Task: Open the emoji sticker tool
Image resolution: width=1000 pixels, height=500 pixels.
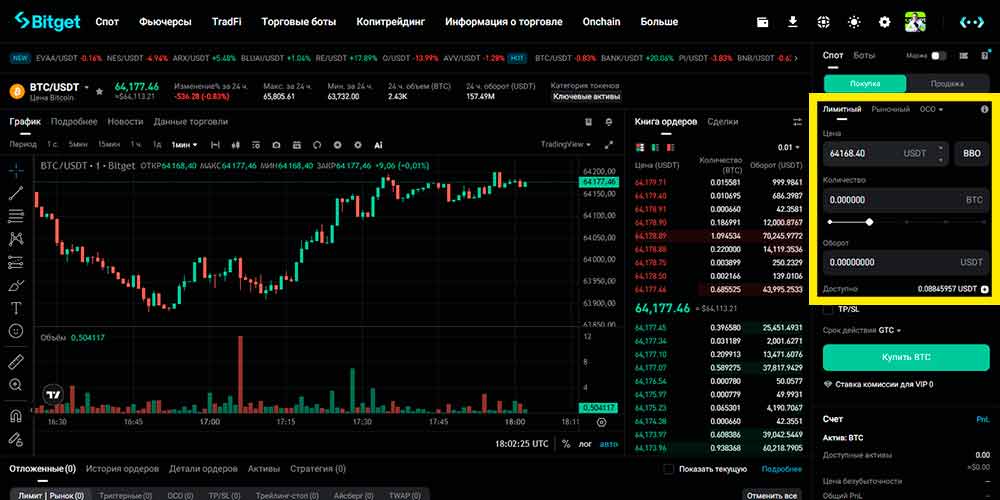Action: pyautogui.click(x=16, y=331)
